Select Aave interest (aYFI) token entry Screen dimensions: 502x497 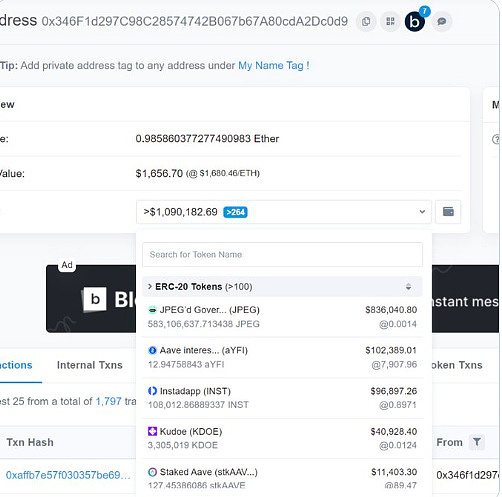[282, 357]
